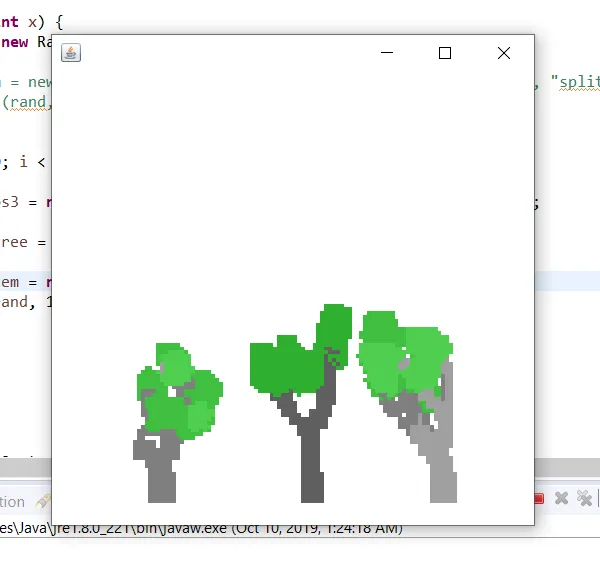Click the right light-gray trunk tree drawing
The width and height of the screenshot is (600, 574).
click(x=406, y=406)
